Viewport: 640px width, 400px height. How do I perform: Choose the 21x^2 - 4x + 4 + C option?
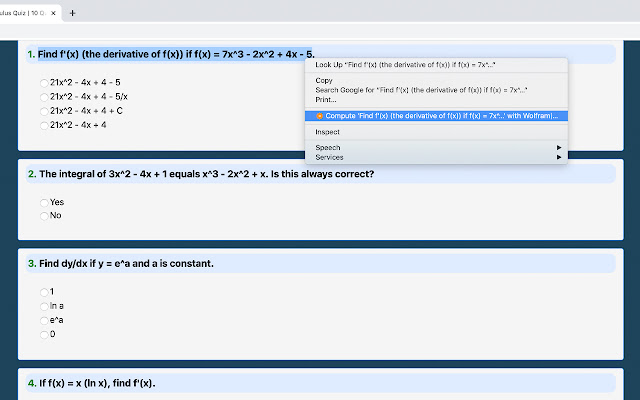tap(45, 111)
